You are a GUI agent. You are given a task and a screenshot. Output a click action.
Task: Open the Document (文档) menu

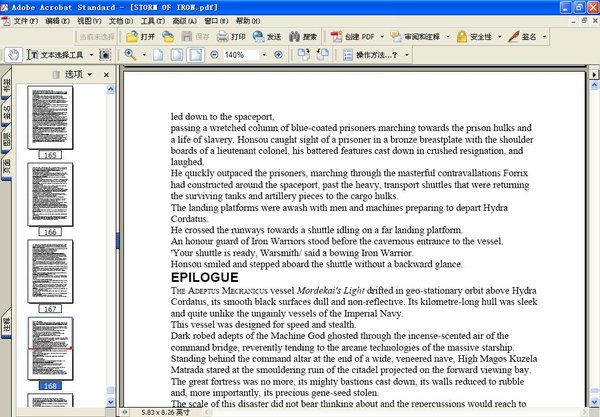pyautogui.click(x=121, y=21)
